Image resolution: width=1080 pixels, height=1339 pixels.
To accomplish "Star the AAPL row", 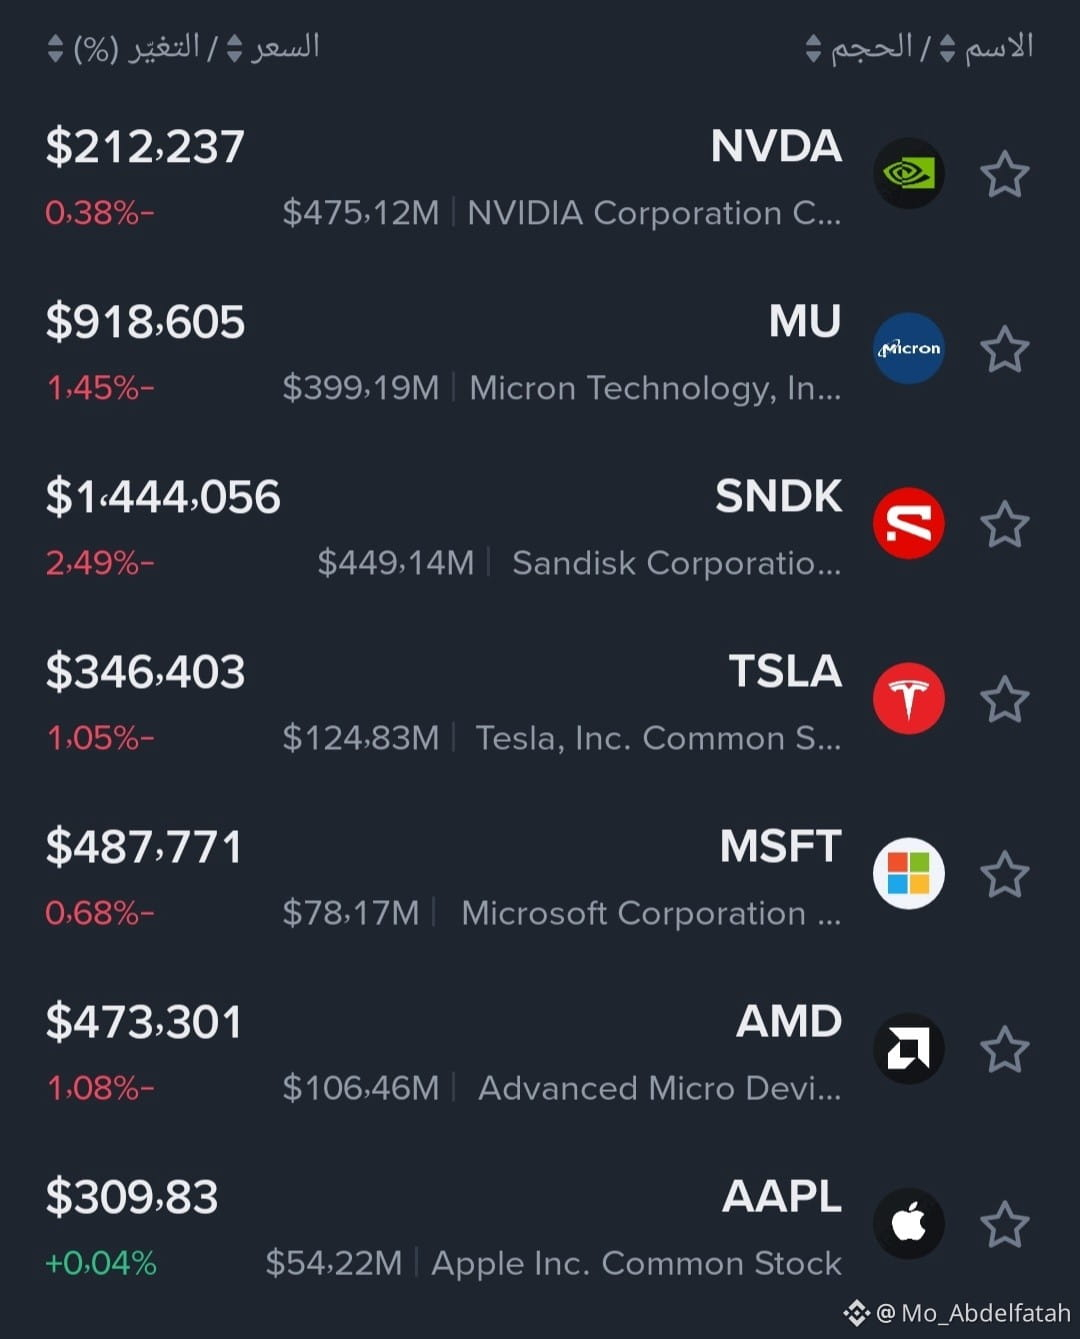I will point(1004,1224).
